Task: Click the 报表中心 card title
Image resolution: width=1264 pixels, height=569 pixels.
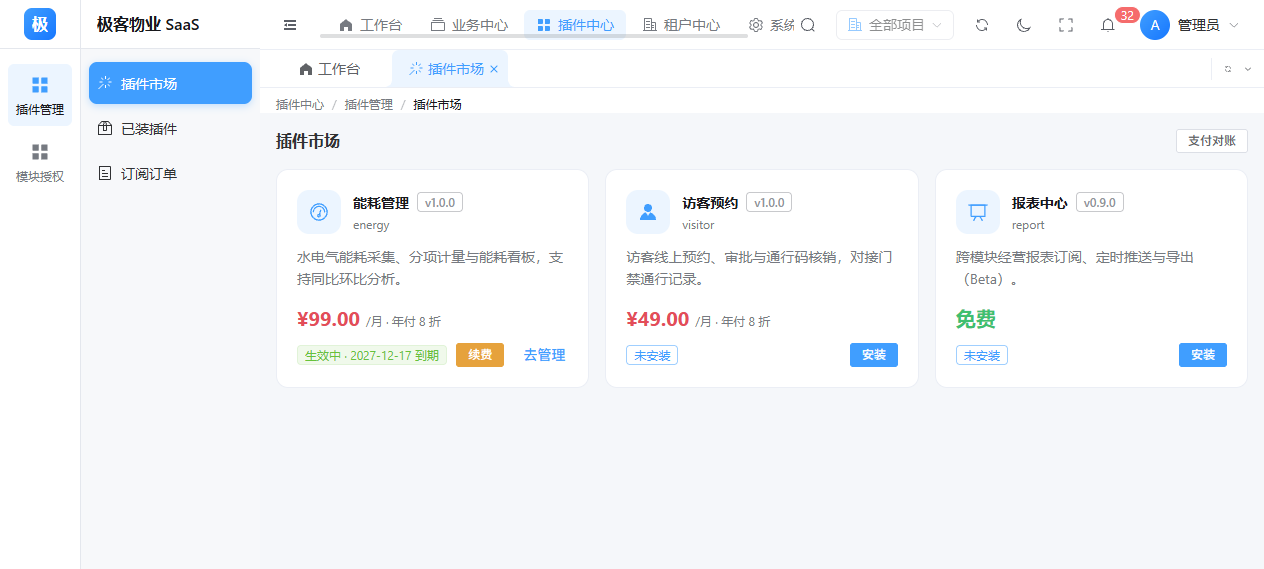Action: 1040,203
